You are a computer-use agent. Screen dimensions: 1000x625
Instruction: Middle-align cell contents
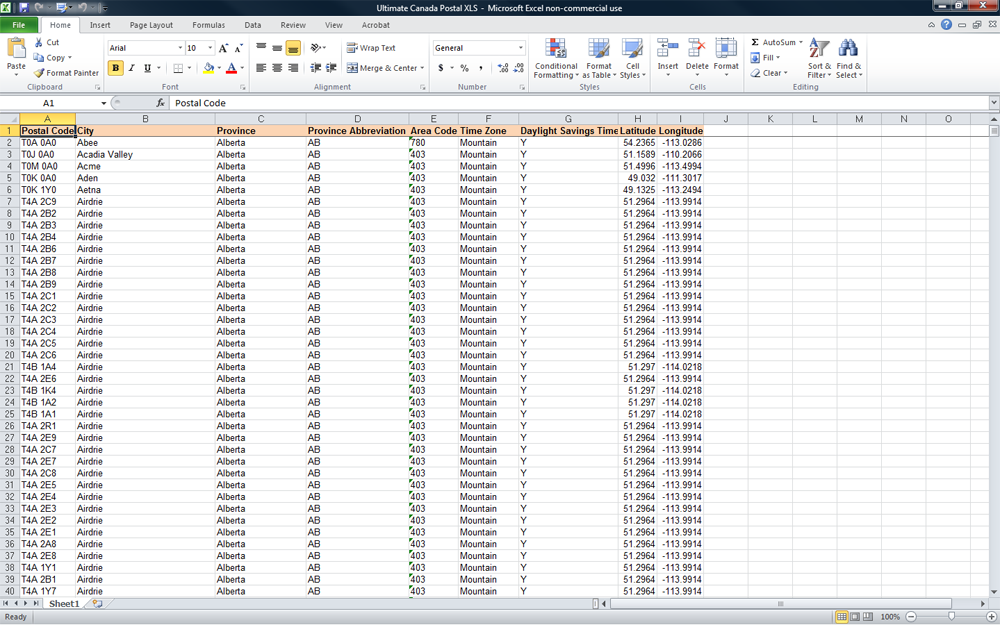277,48
